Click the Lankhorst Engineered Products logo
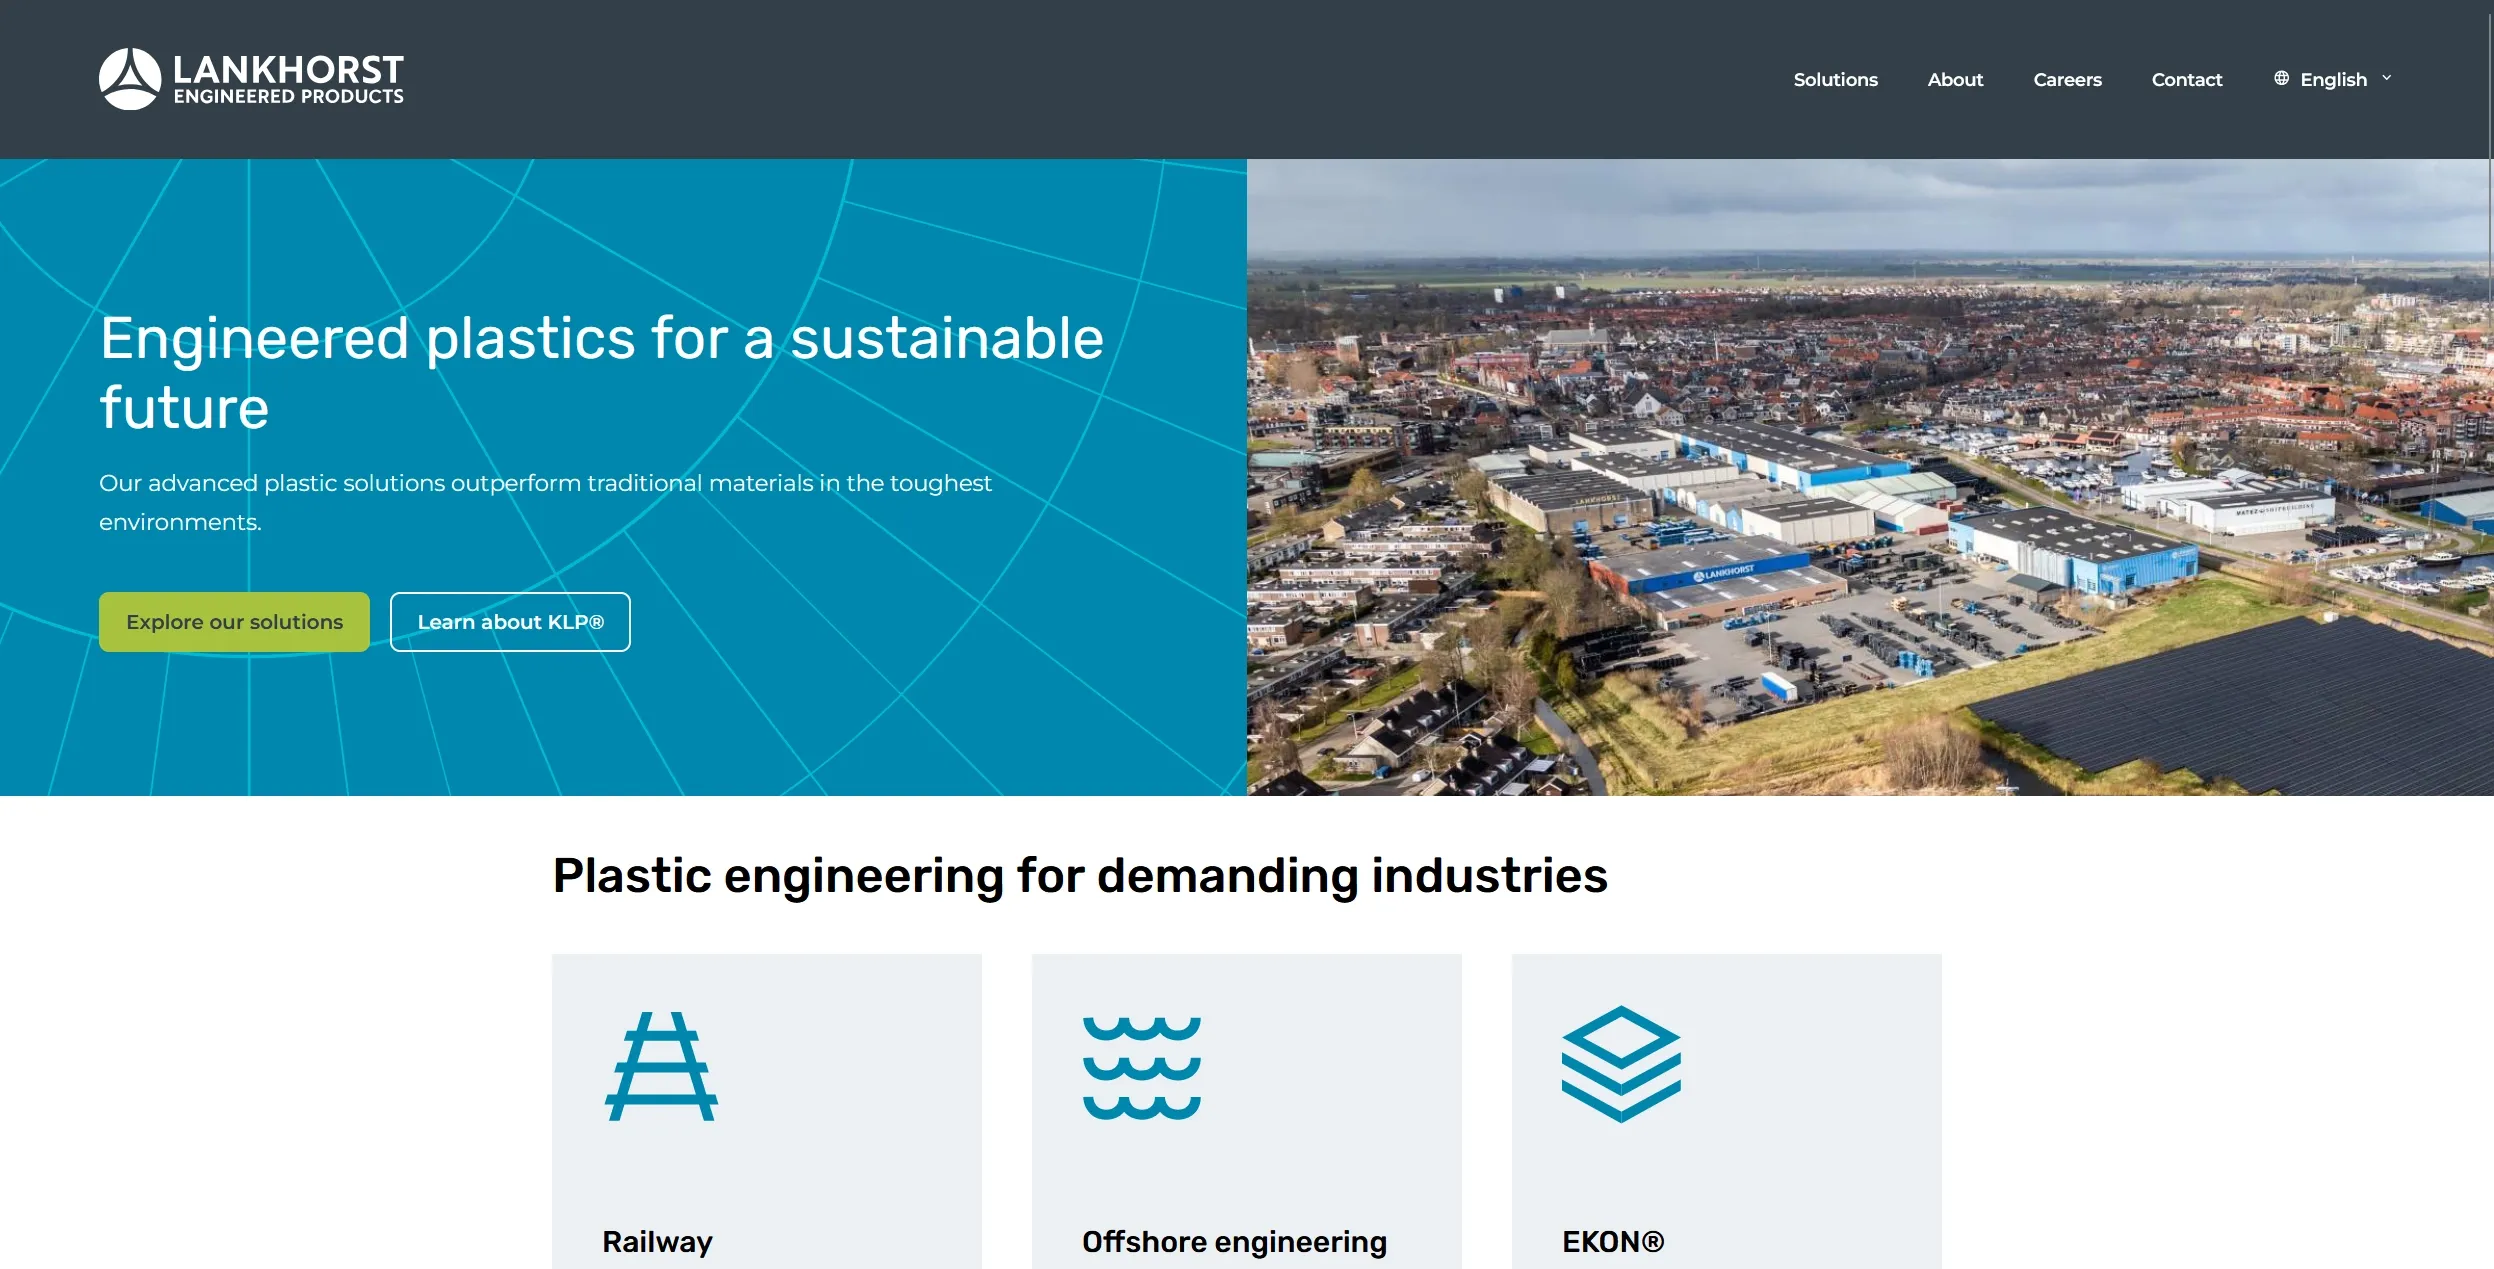Screen dimensions: 2494x1269 pos(251,79)
